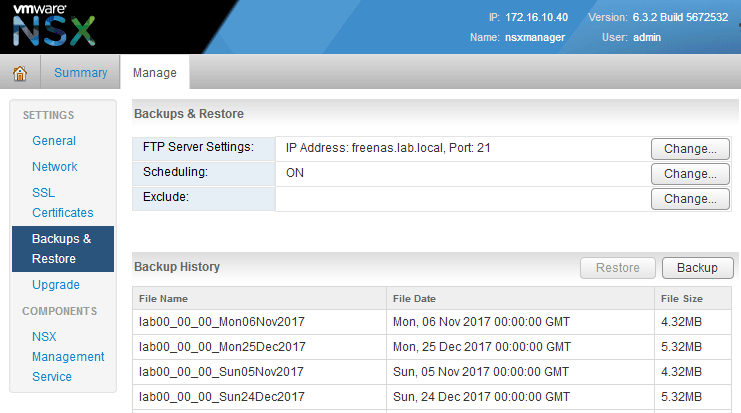Open the Upgrade page
Viewport: 741px width, 413px height.
click(56, 285)
